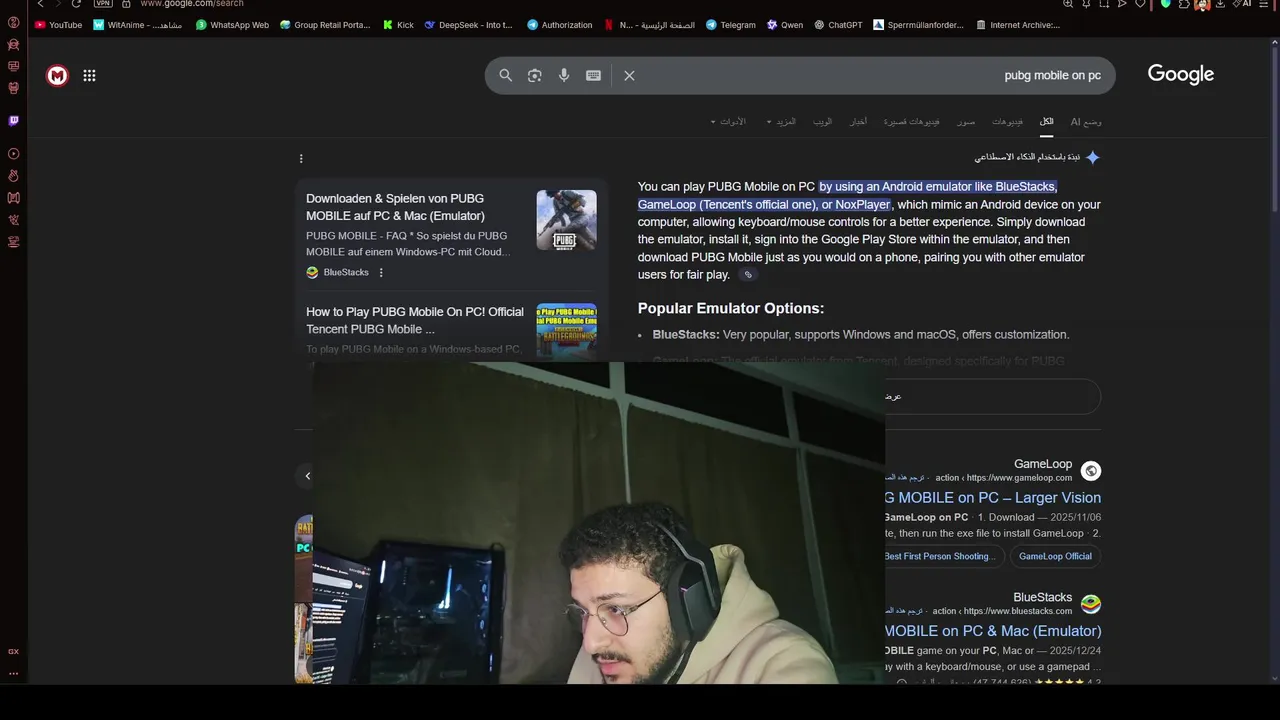The image size is (1280, 720).
Task: Open the green ad blocker shield icon
Action: [x=1166, y=4]
